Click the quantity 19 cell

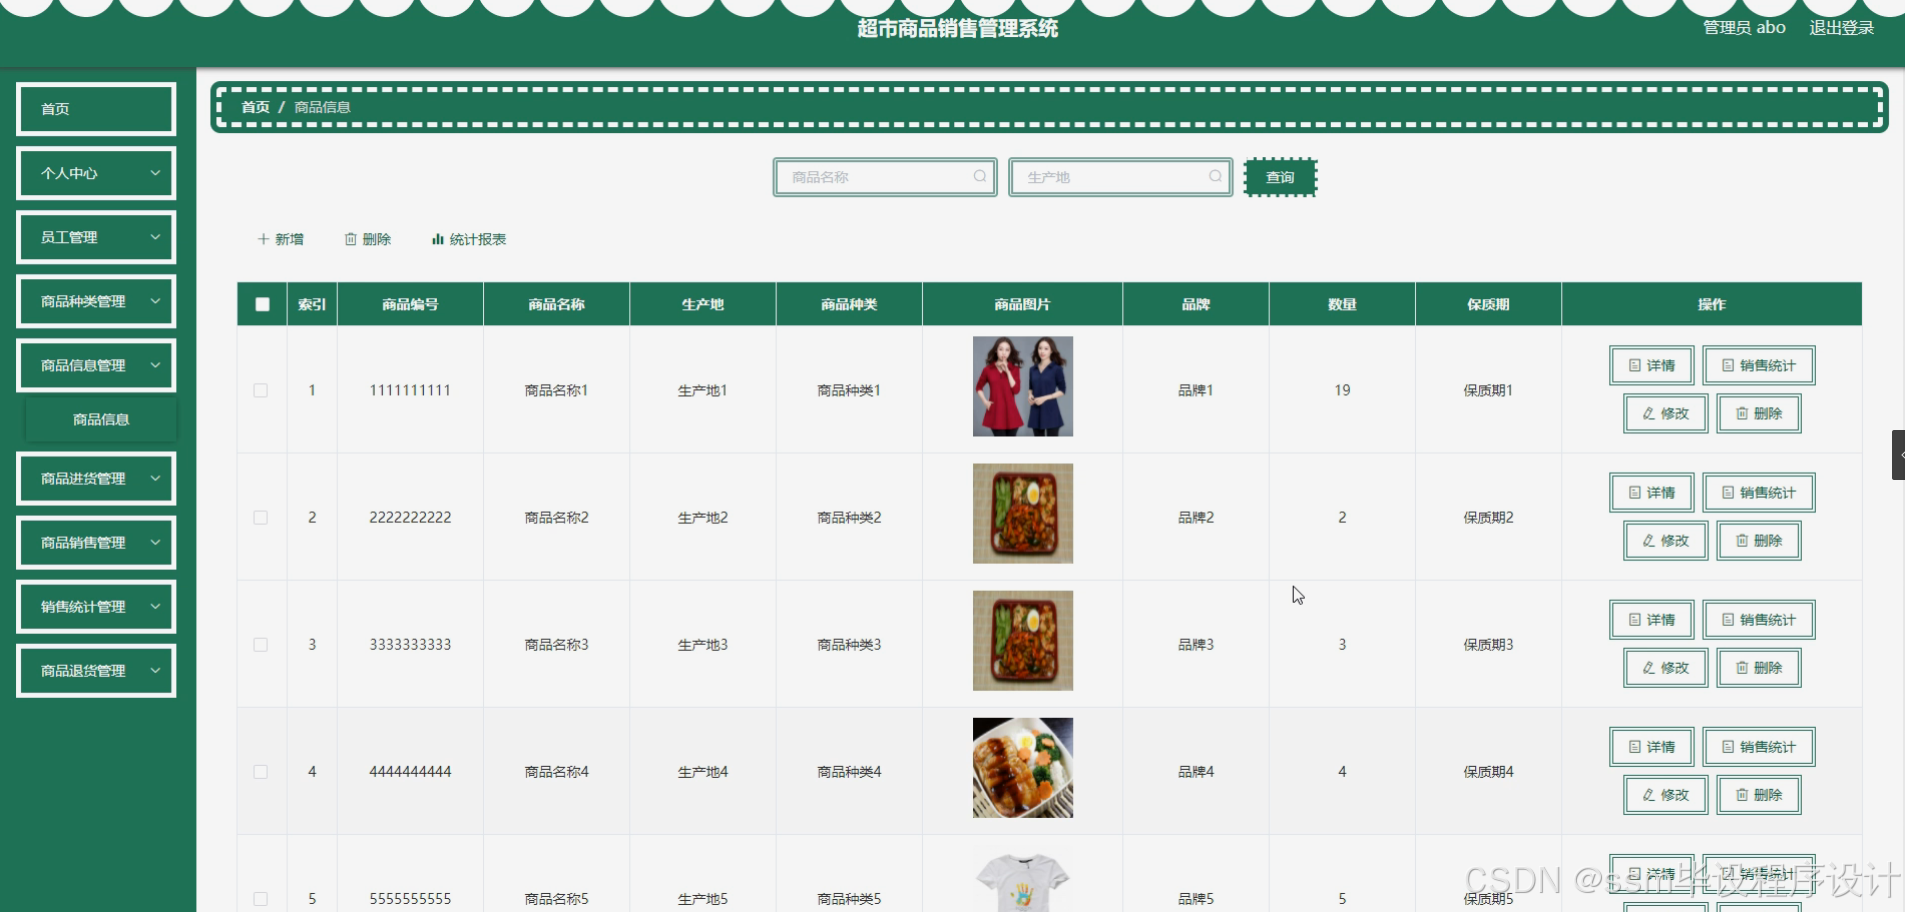(1342, 390)
